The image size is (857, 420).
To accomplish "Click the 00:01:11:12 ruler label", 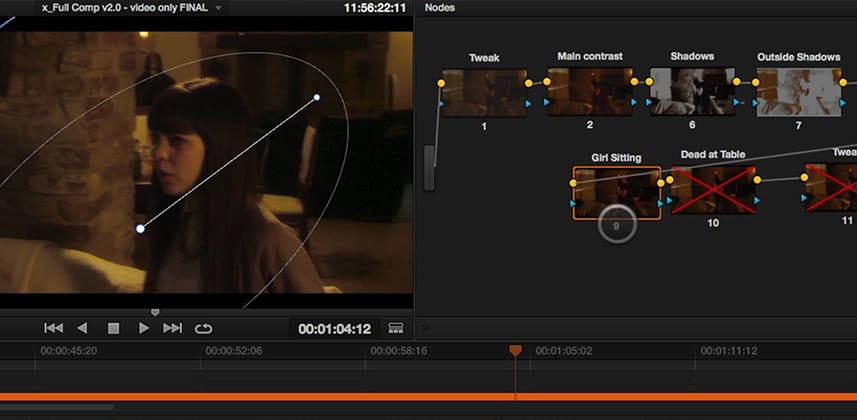I will pyautogui.click(x=729, y=351).
